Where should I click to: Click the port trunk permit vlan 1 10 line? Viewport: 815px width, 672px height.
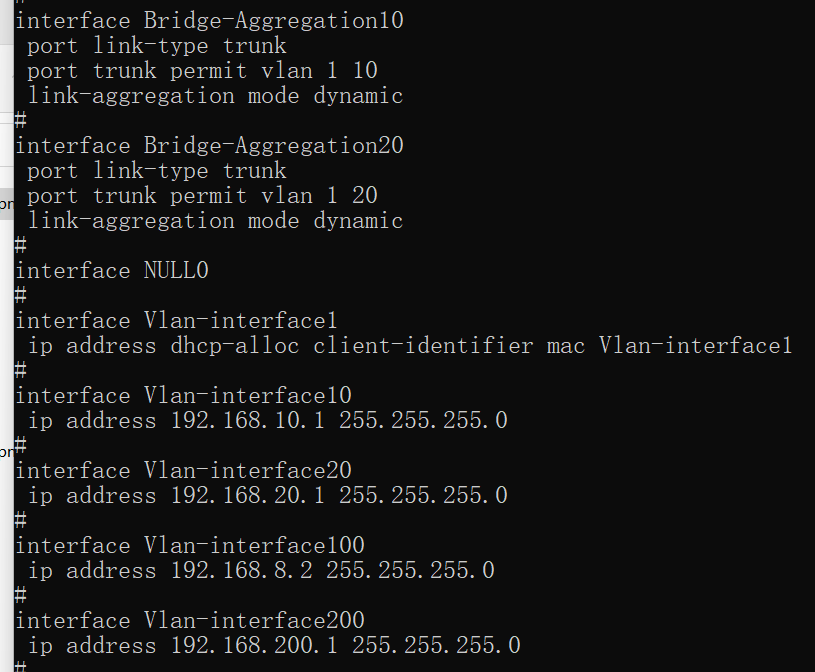tap(202, 70)
